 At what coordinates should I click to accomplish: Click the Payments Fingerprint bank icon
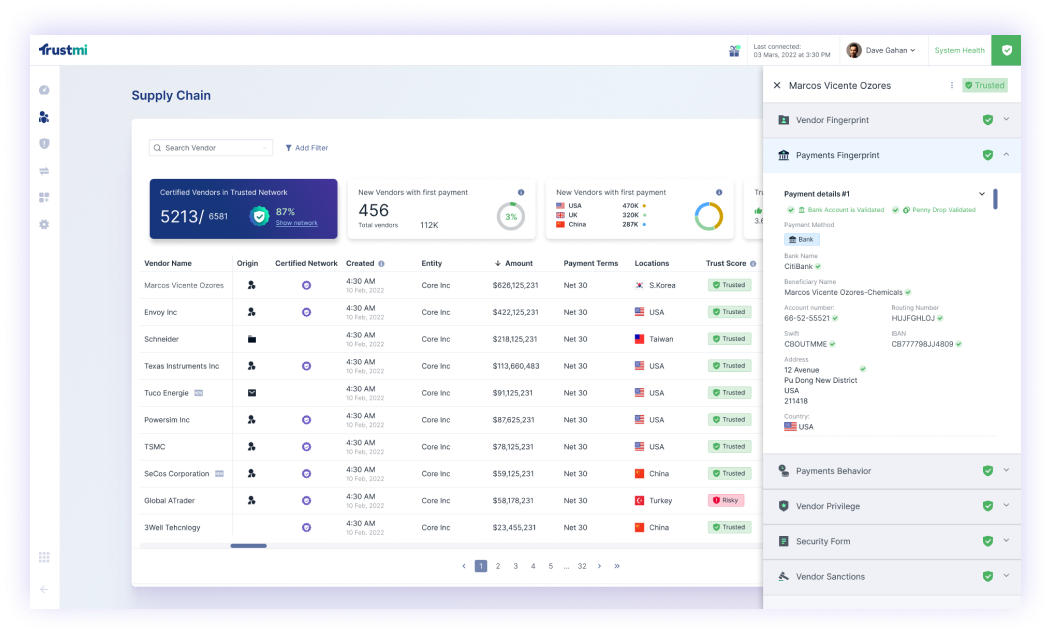pyautogui.click(x=784, y=155)
